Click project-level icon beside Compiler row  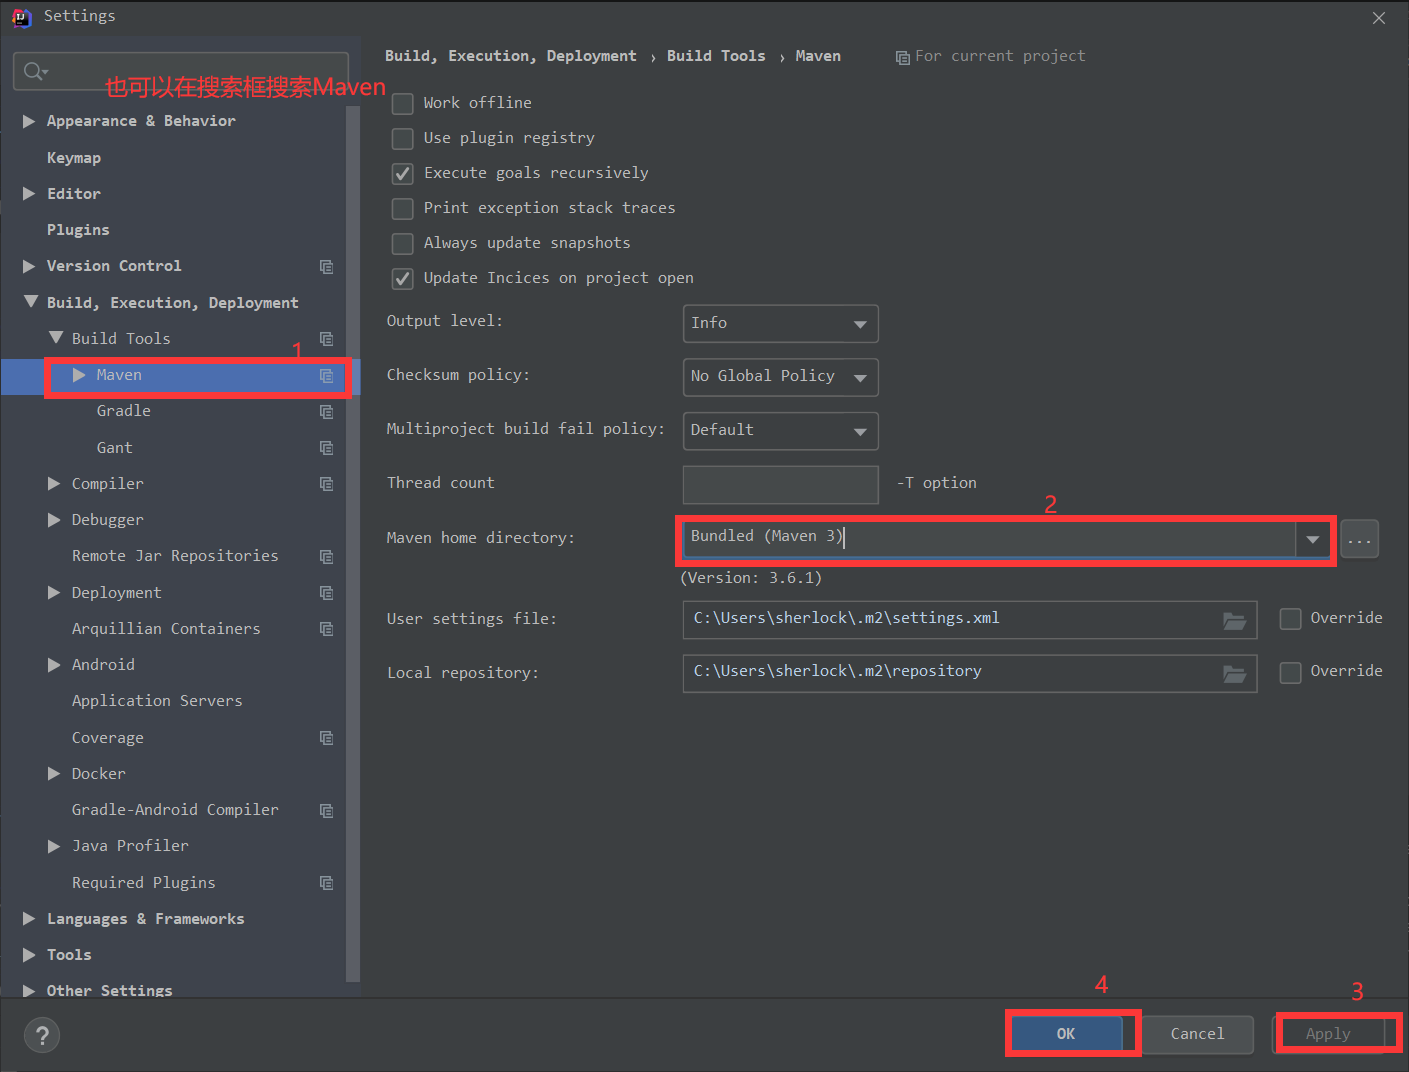(x=326, y=484)
